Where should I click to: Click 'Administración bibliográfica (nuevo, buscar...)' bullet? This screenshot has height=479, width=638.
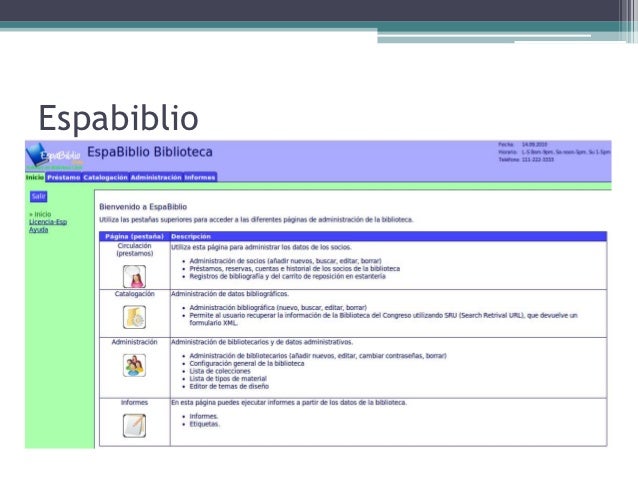(278, 308)
